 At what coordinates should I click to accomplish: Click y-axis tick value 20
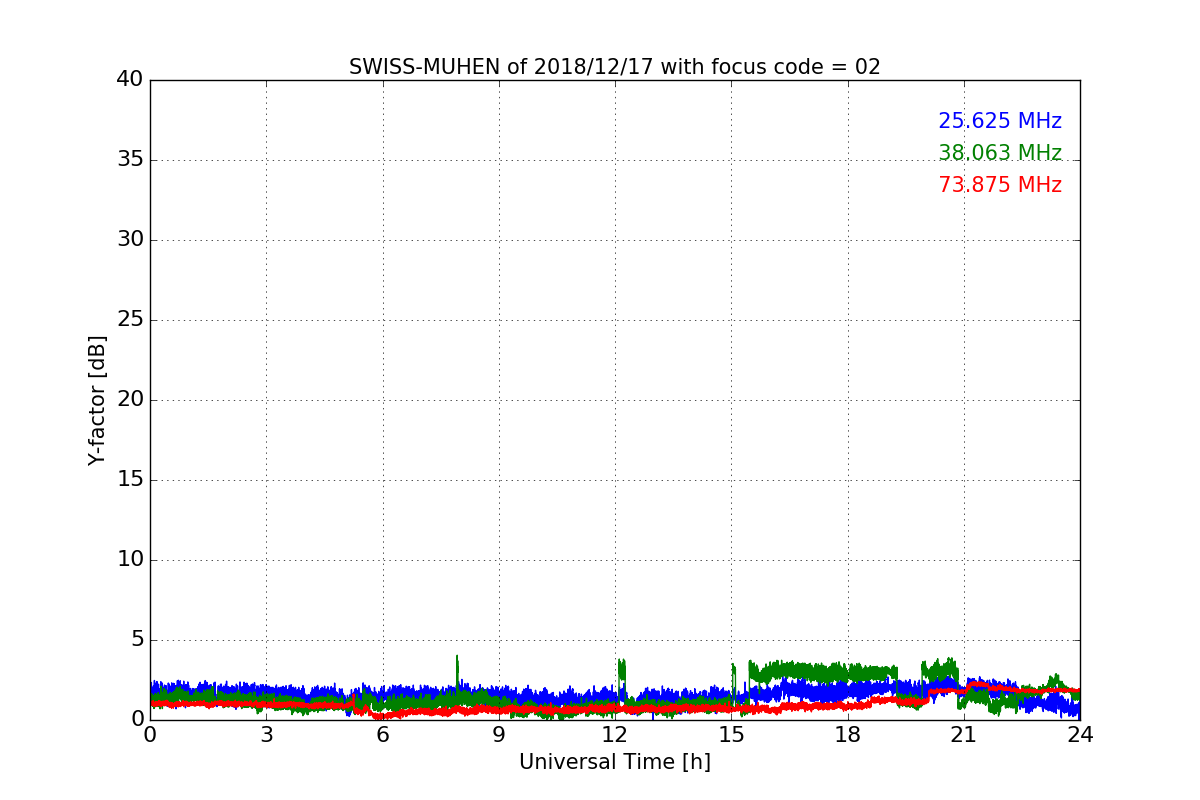tap(130, 399)
